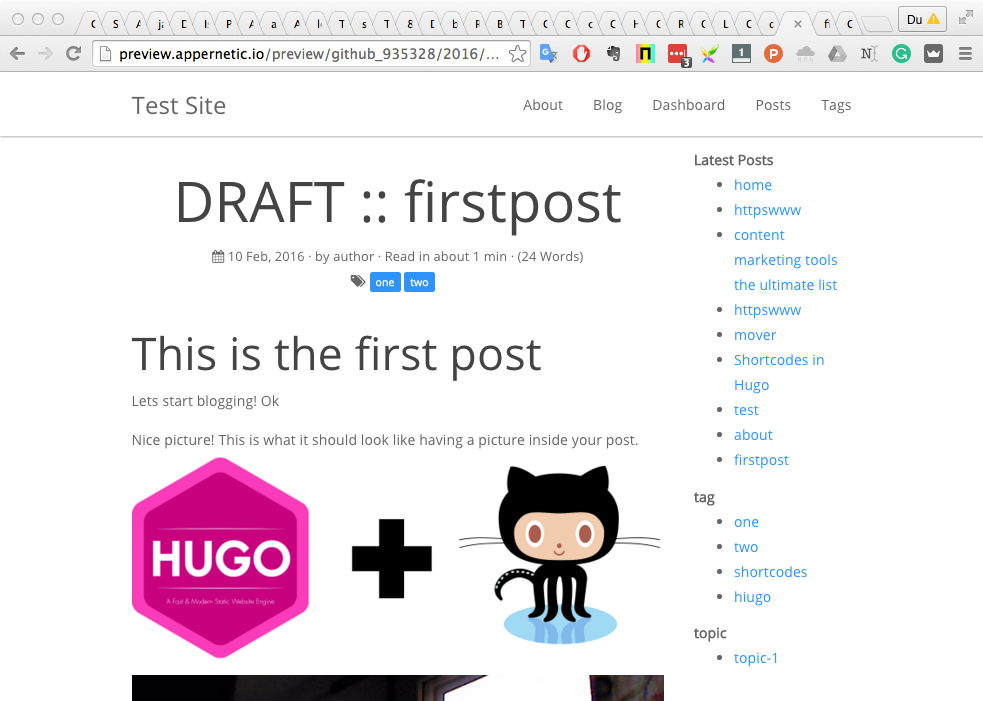The height and width of the screenshot is (701, 983).
Task: Select the 'two' link under tag
Action: point(746,547)
